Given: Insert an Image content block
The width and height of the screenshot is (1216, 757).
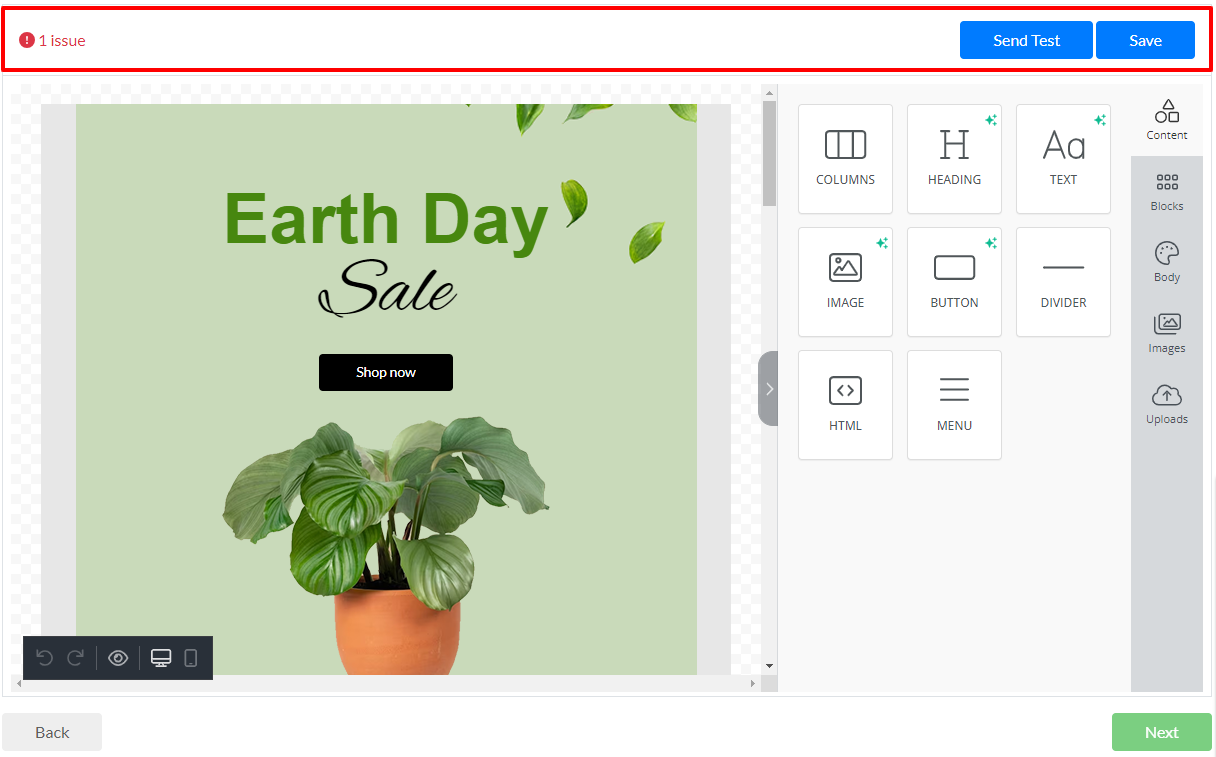Looking at the screenshot, I should (845, 282).
